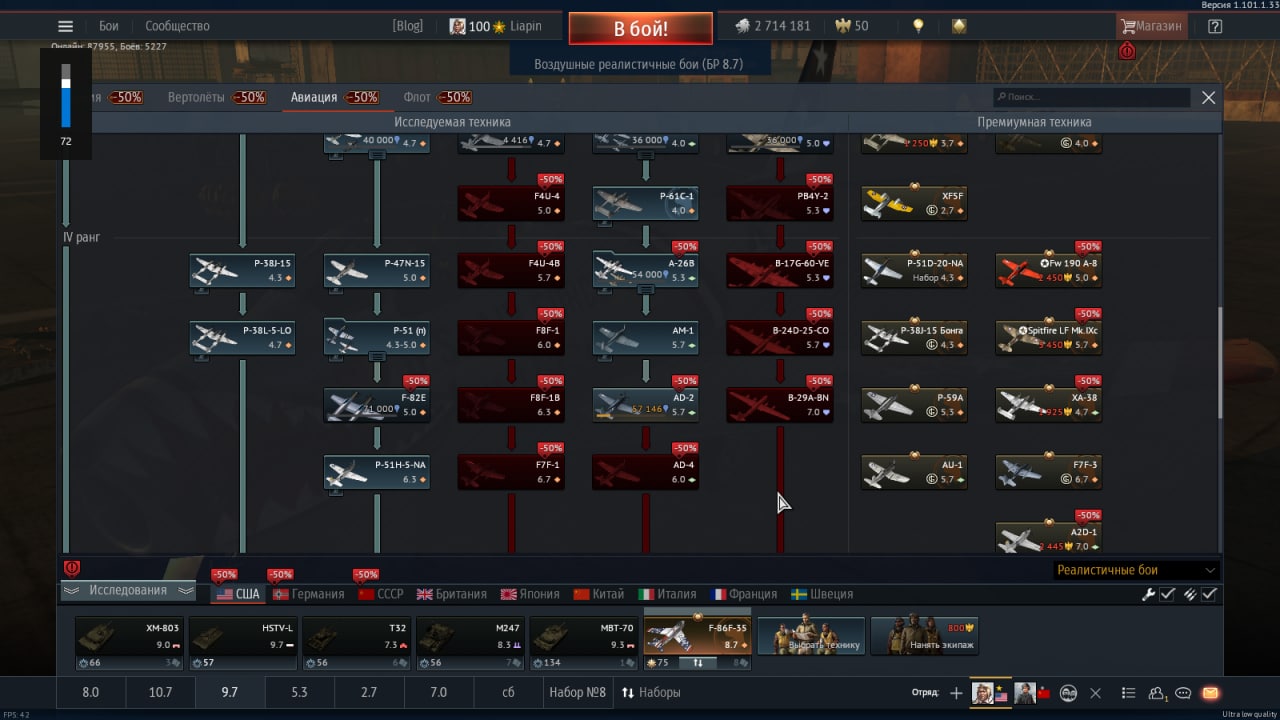The image size is (1280, 720).
Task: Leave squad using the X icon
Action: 1095,693
